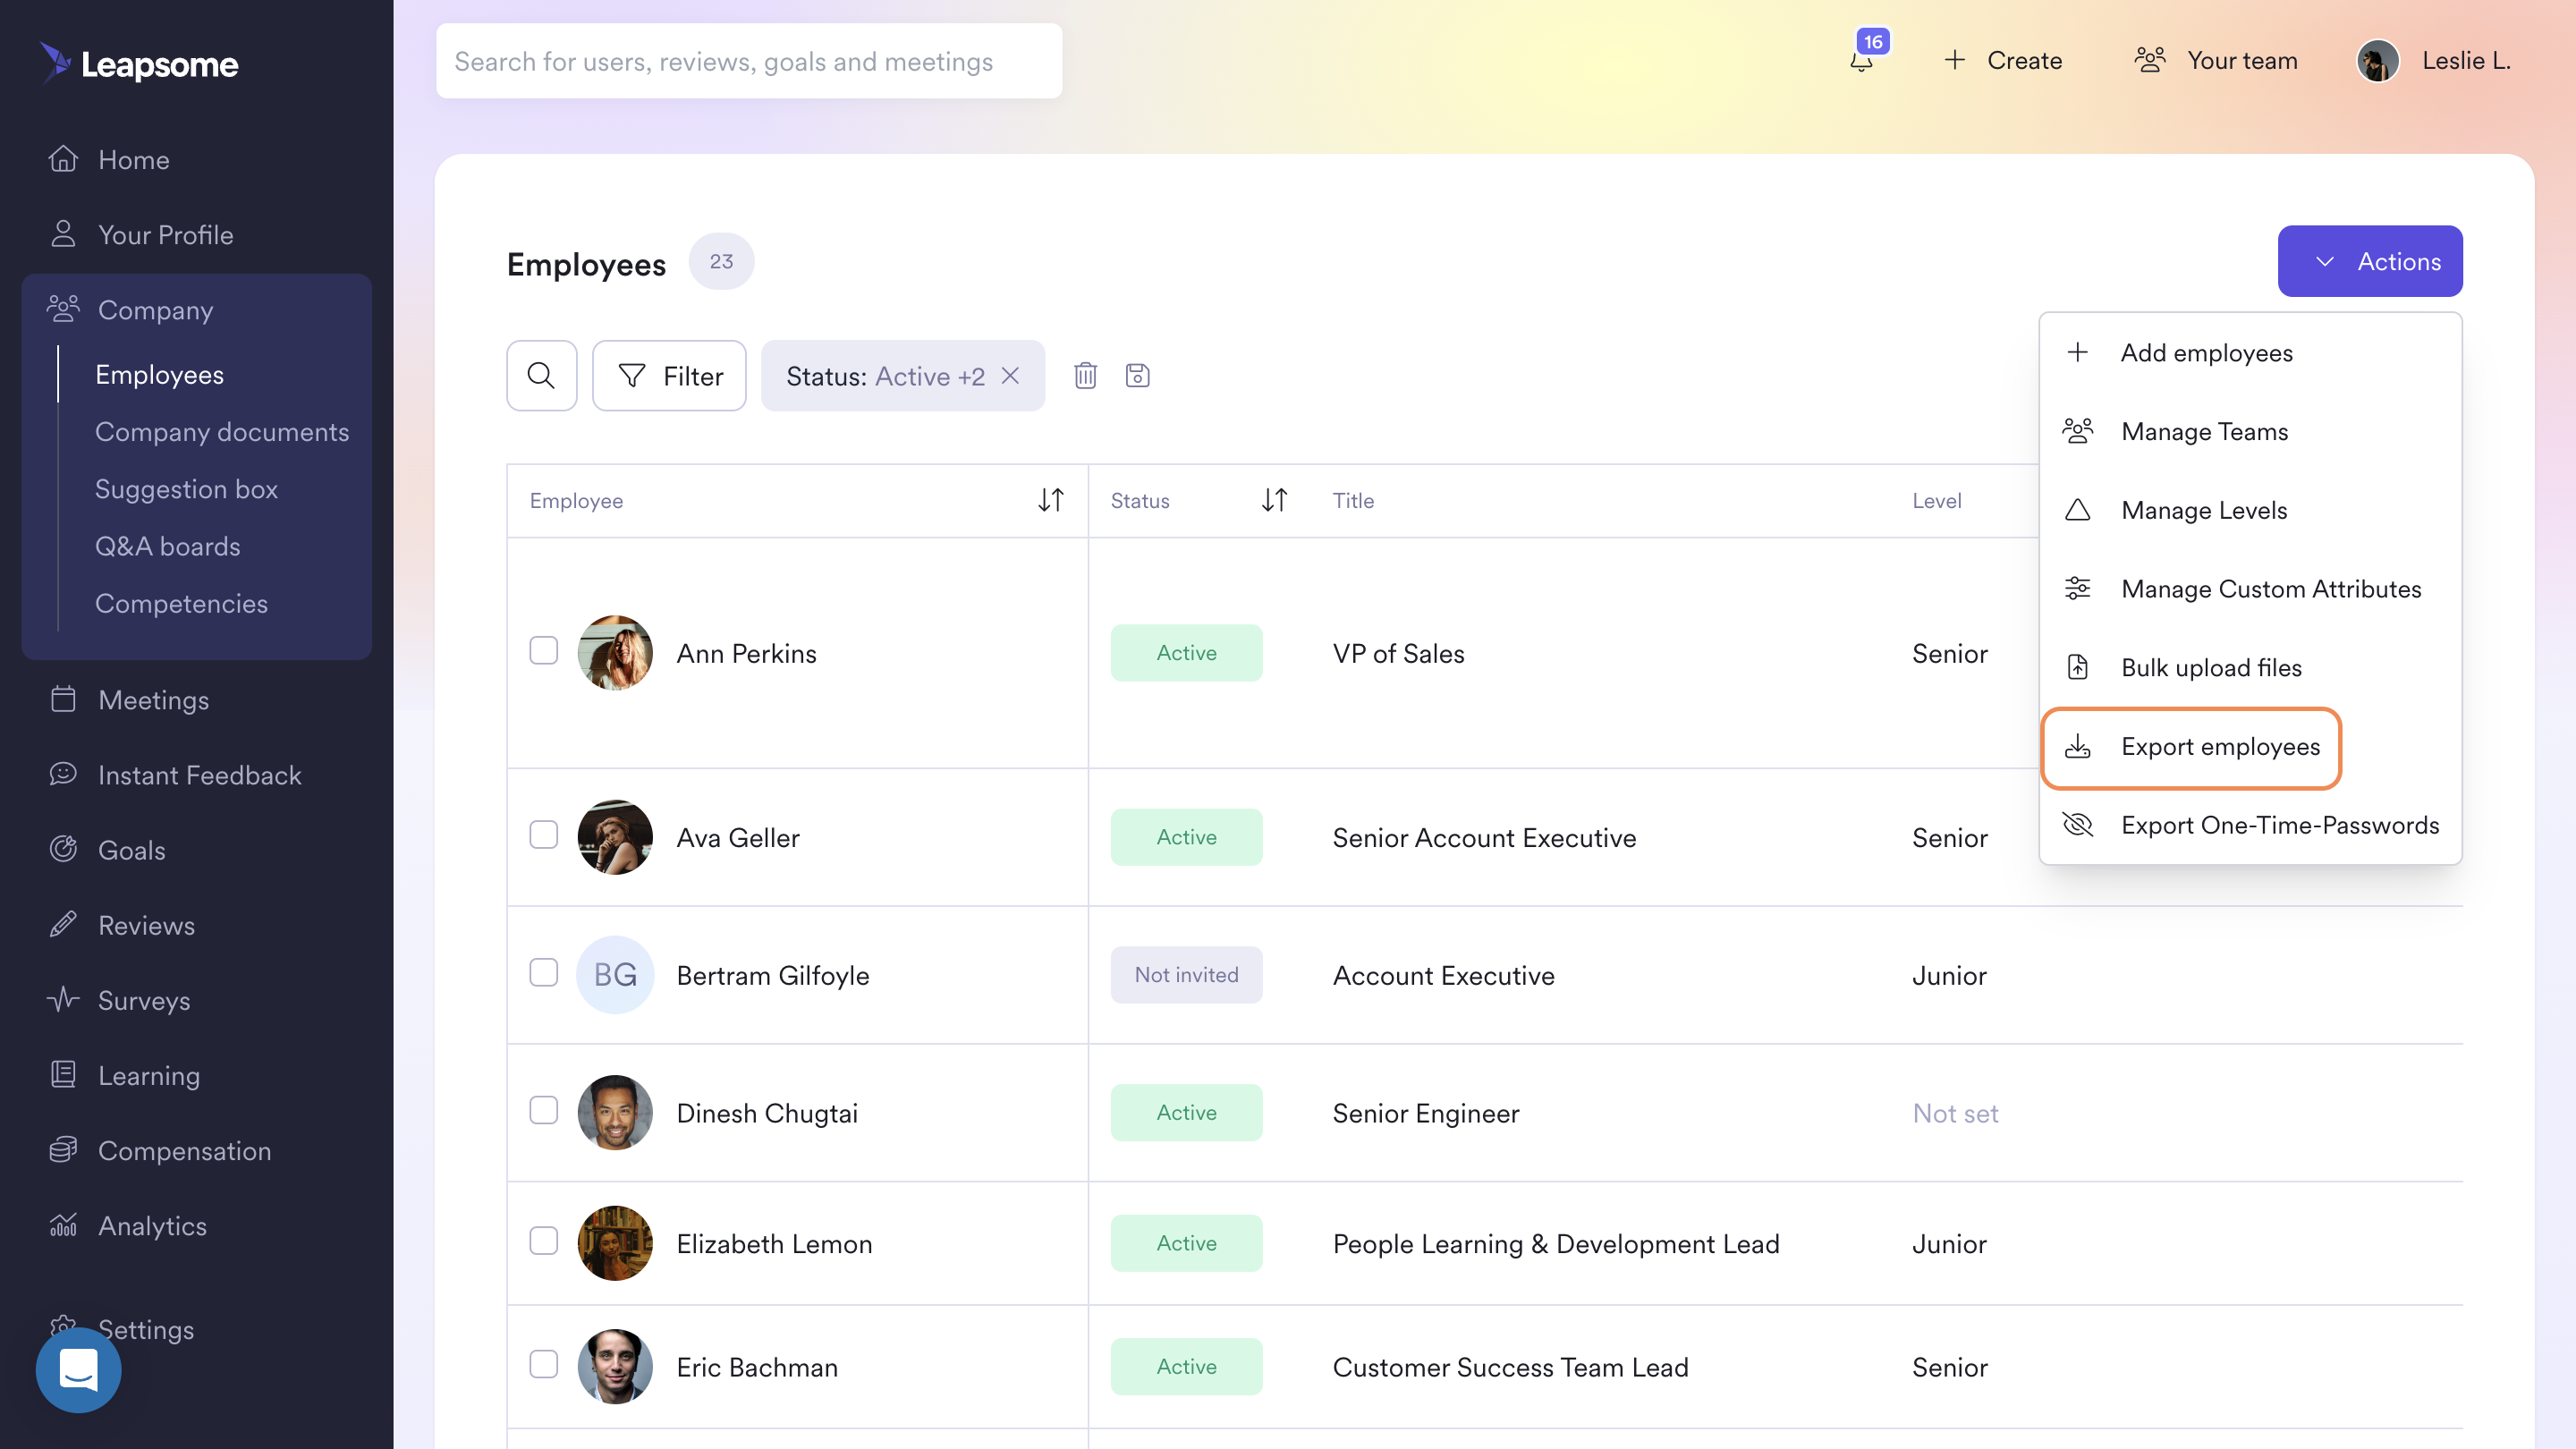Open Q&A boards submenu item
Screen dimensions: 2576x1449
167,546
